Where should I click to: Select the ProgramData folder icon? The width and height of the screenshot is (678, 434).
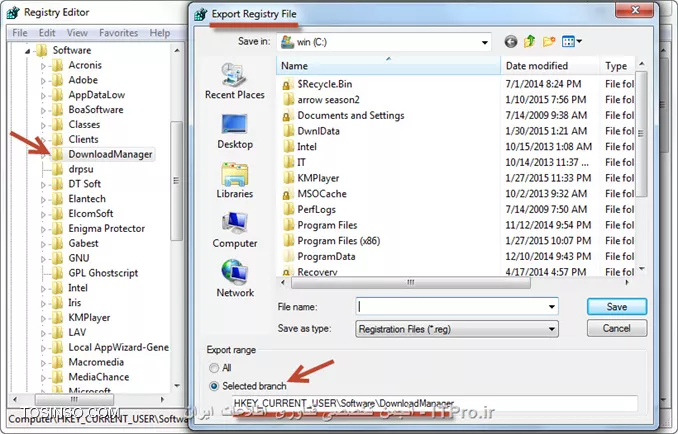(288, 256)
